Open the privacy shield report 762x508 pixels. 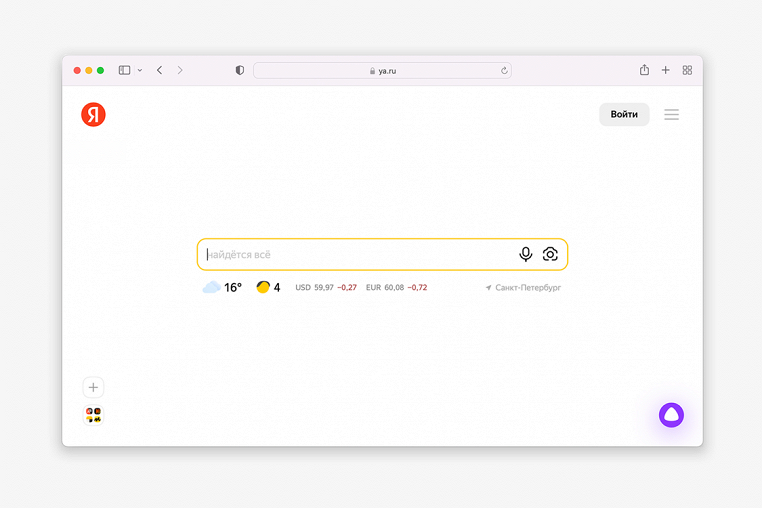(x=239, y=71)
